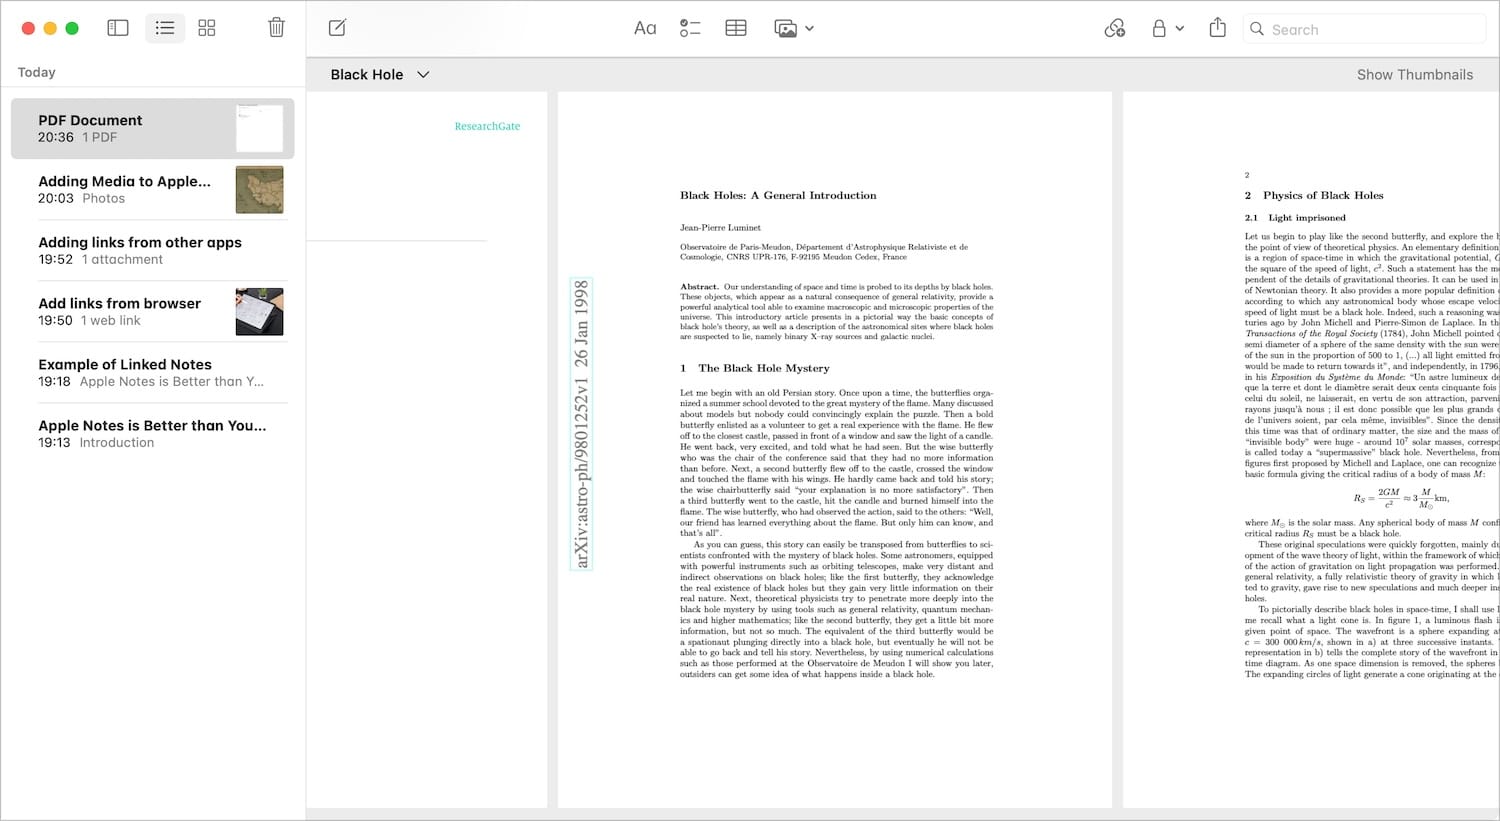Click in the Search field

1370,29
